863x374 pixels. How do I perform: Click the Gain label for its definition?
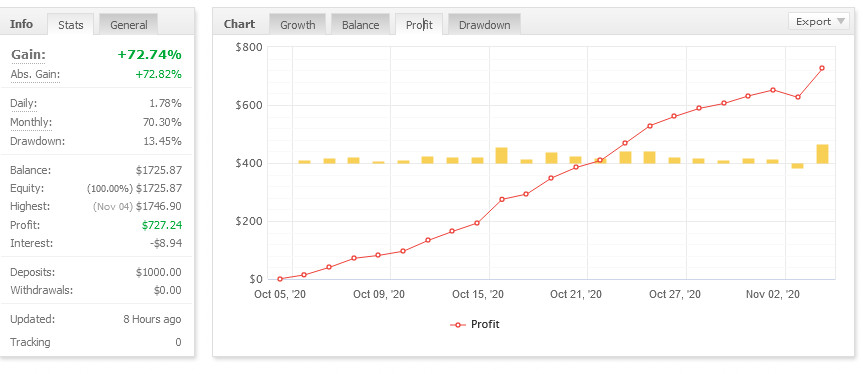[x=28, y=54]
